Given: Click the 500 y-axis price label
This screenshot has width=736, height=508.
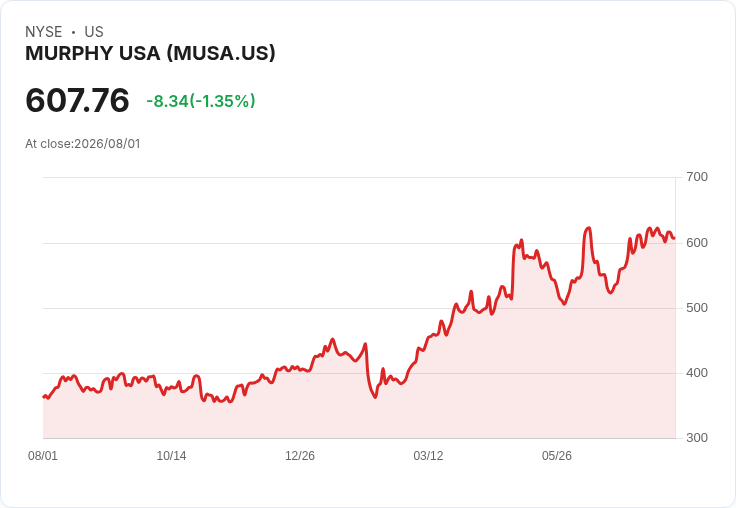Looking at the screenshot, I should point(697,308).
